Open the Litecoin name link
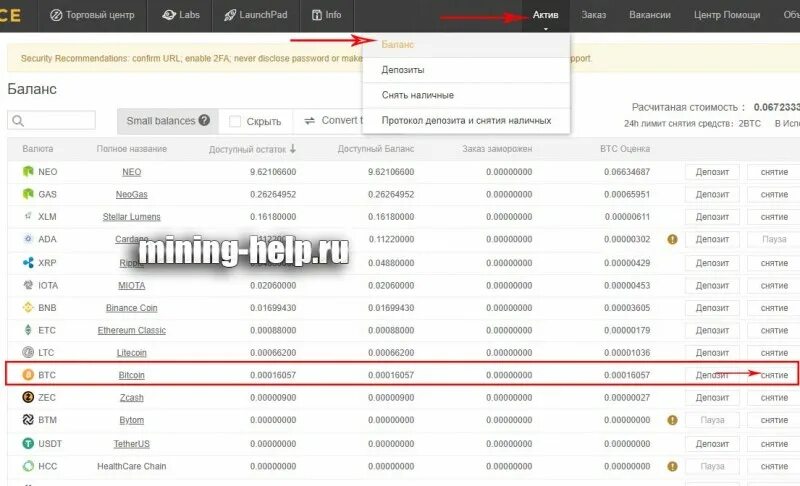The height and width of the screenshot is (486, 800). point(132,353)
